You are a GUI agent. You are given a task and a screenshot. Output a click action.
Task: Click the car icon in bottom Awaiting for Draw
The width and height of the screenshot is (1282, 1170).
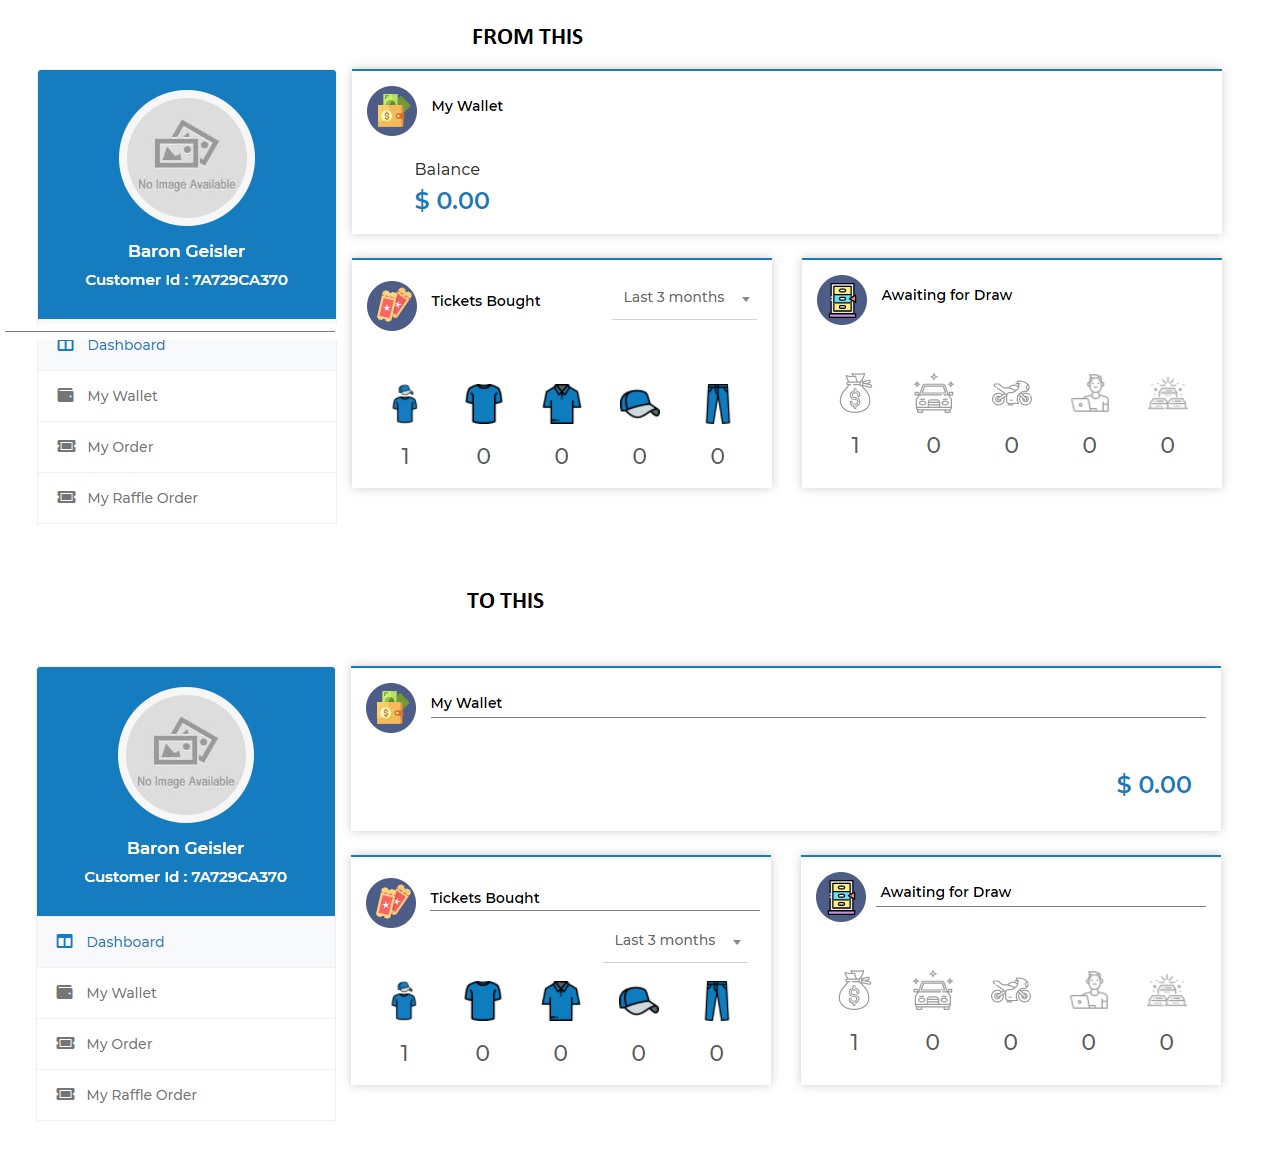tap(933, 990)
